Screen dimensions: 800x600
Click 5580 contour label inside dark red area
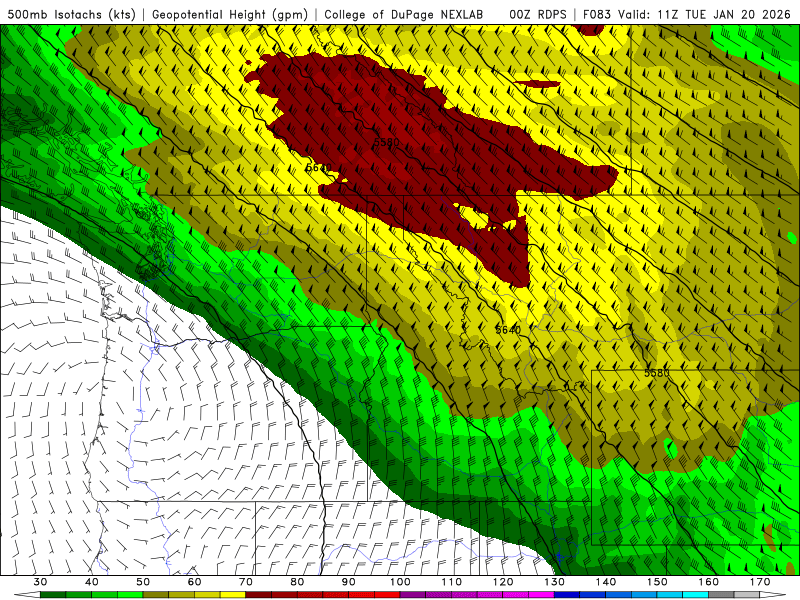[386, 141]
